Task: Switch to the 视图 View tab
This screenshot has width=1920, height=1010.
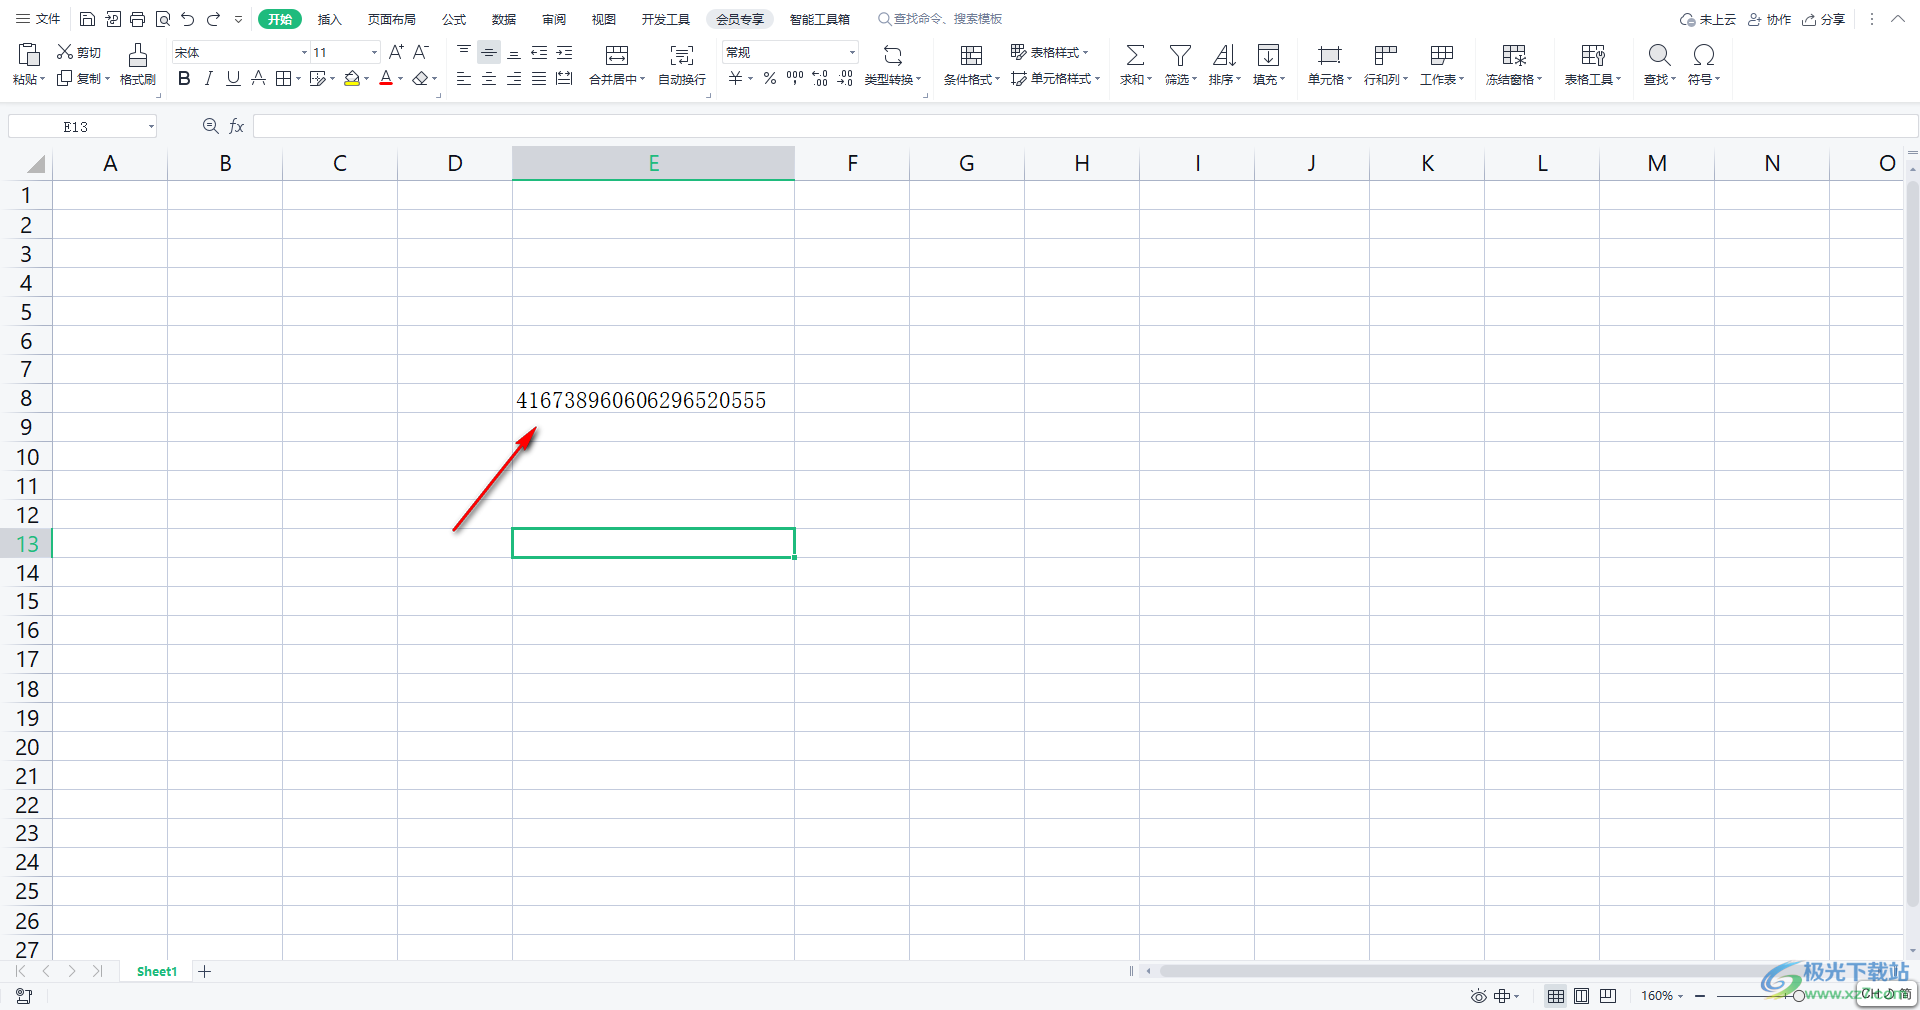Action: point(604,19)
